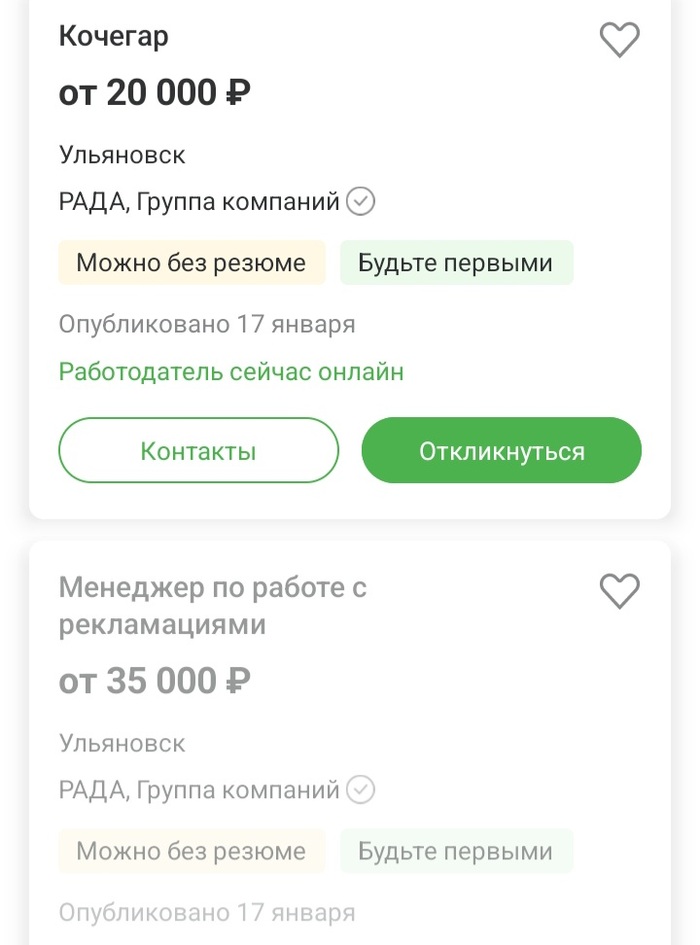
Task: Save the Кочегар vacancy to favorites
Action: pos(619,40)
